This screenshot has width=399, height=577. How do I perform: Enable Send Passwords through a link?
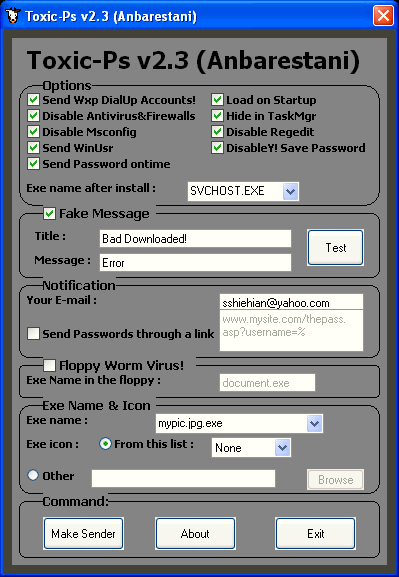point(33,334)
